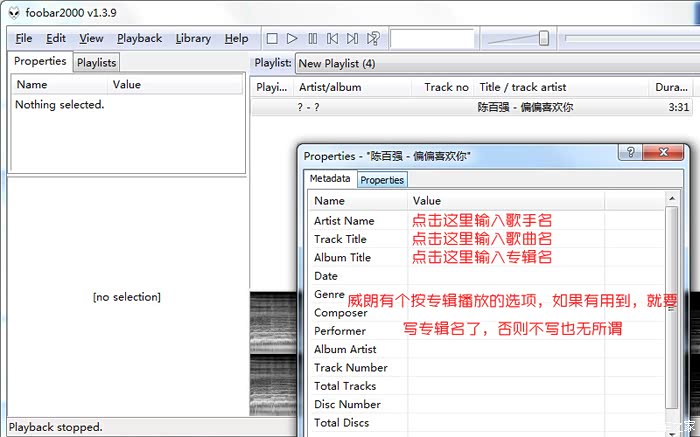Click the Track no column header
700x437 pixels.
point(446,87)
